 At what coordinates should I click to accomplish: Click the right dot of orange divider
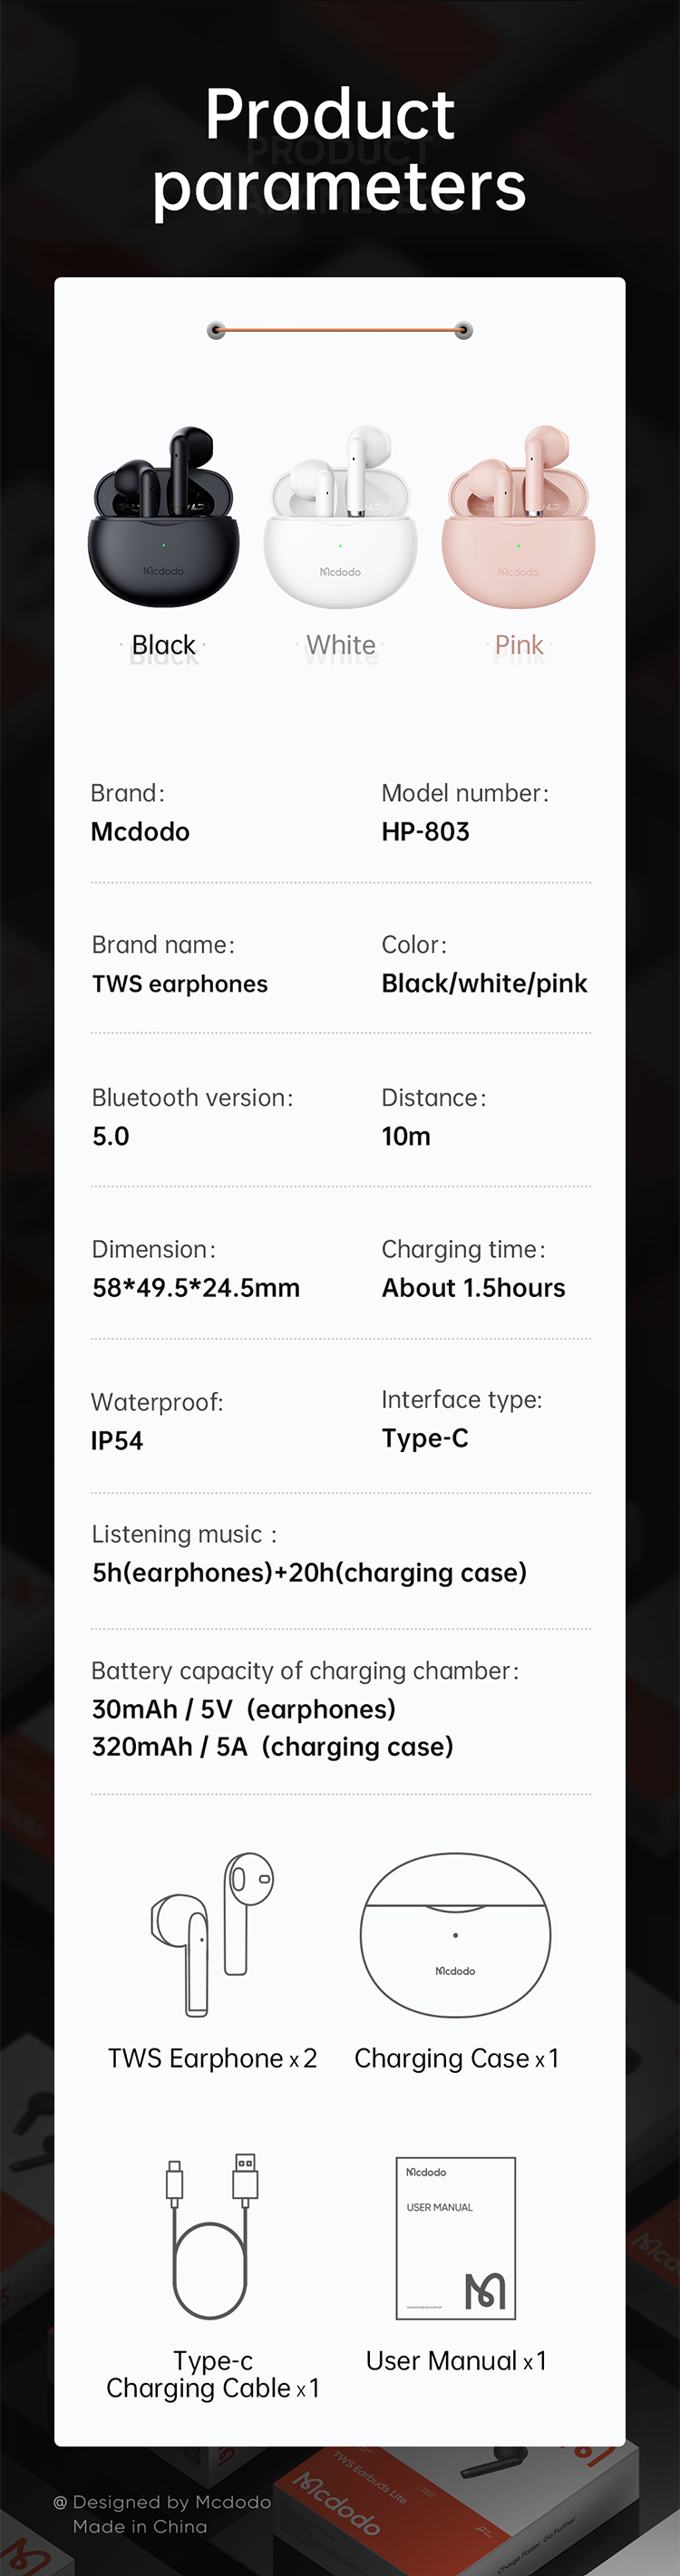(x=464, y=330)
